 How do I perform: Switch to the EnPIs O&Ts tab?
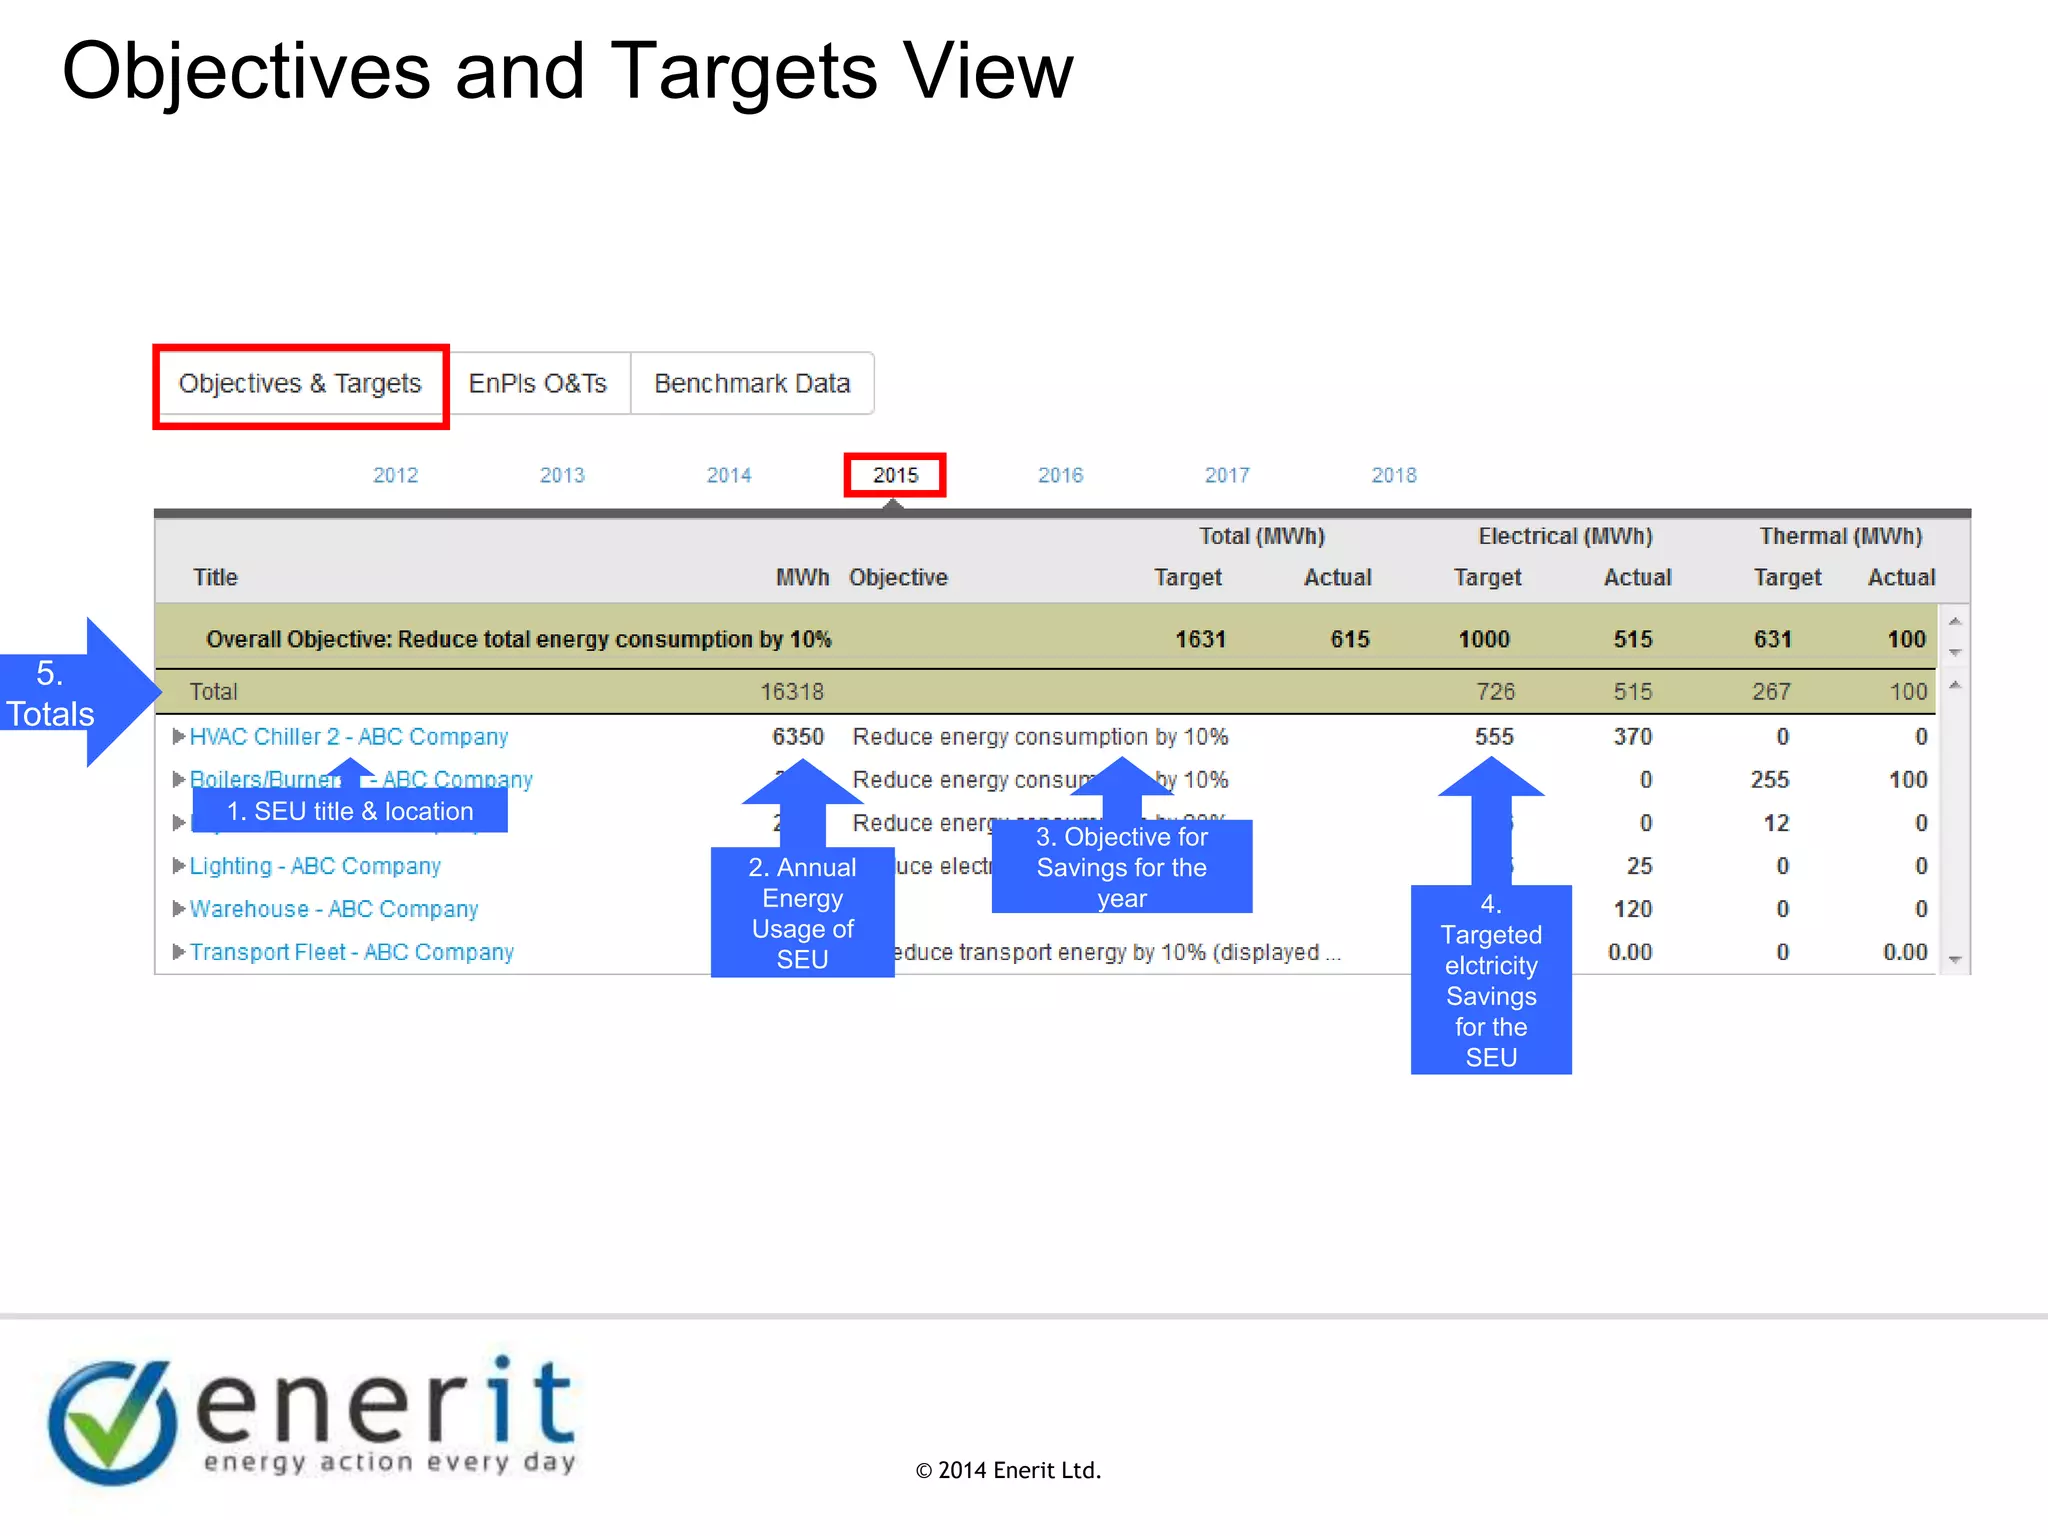[538, 384]
